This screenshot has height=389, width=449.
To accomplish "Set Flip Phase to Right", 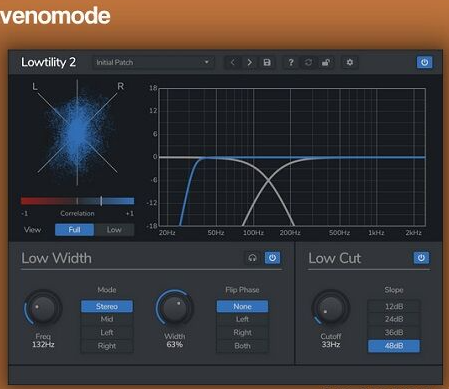I will 242,333.
